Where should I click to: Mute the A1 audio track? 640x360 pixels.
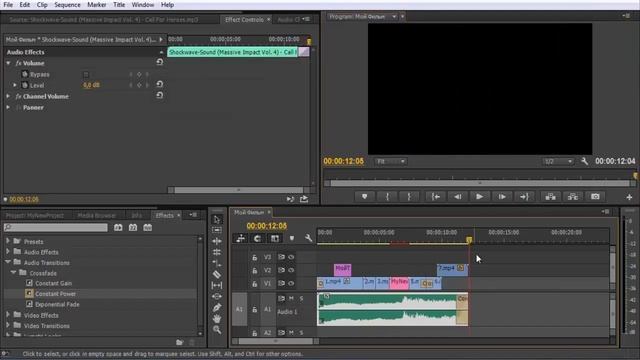[x=291, y=299]
